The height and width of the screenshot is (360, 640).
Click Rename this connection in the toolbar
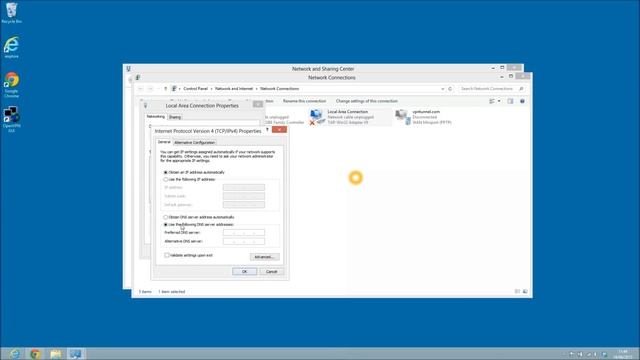304,101
